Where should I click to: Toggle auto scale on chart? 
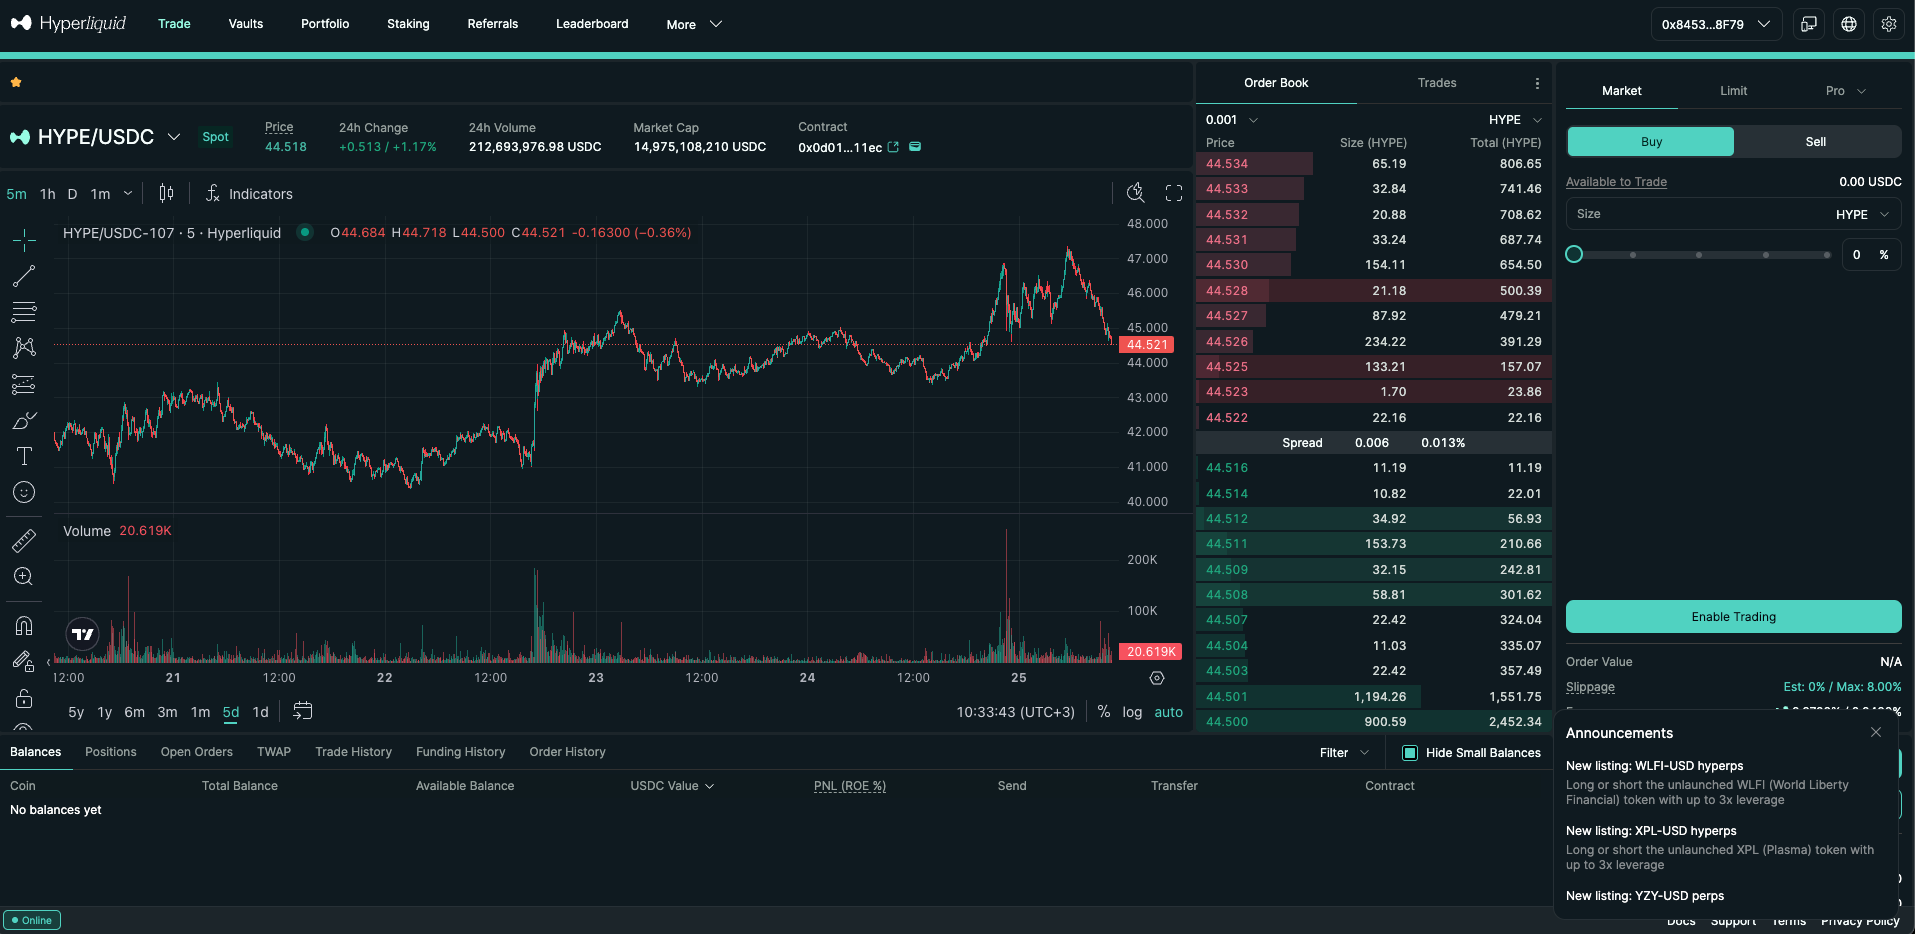click(x=1169, y=712)
